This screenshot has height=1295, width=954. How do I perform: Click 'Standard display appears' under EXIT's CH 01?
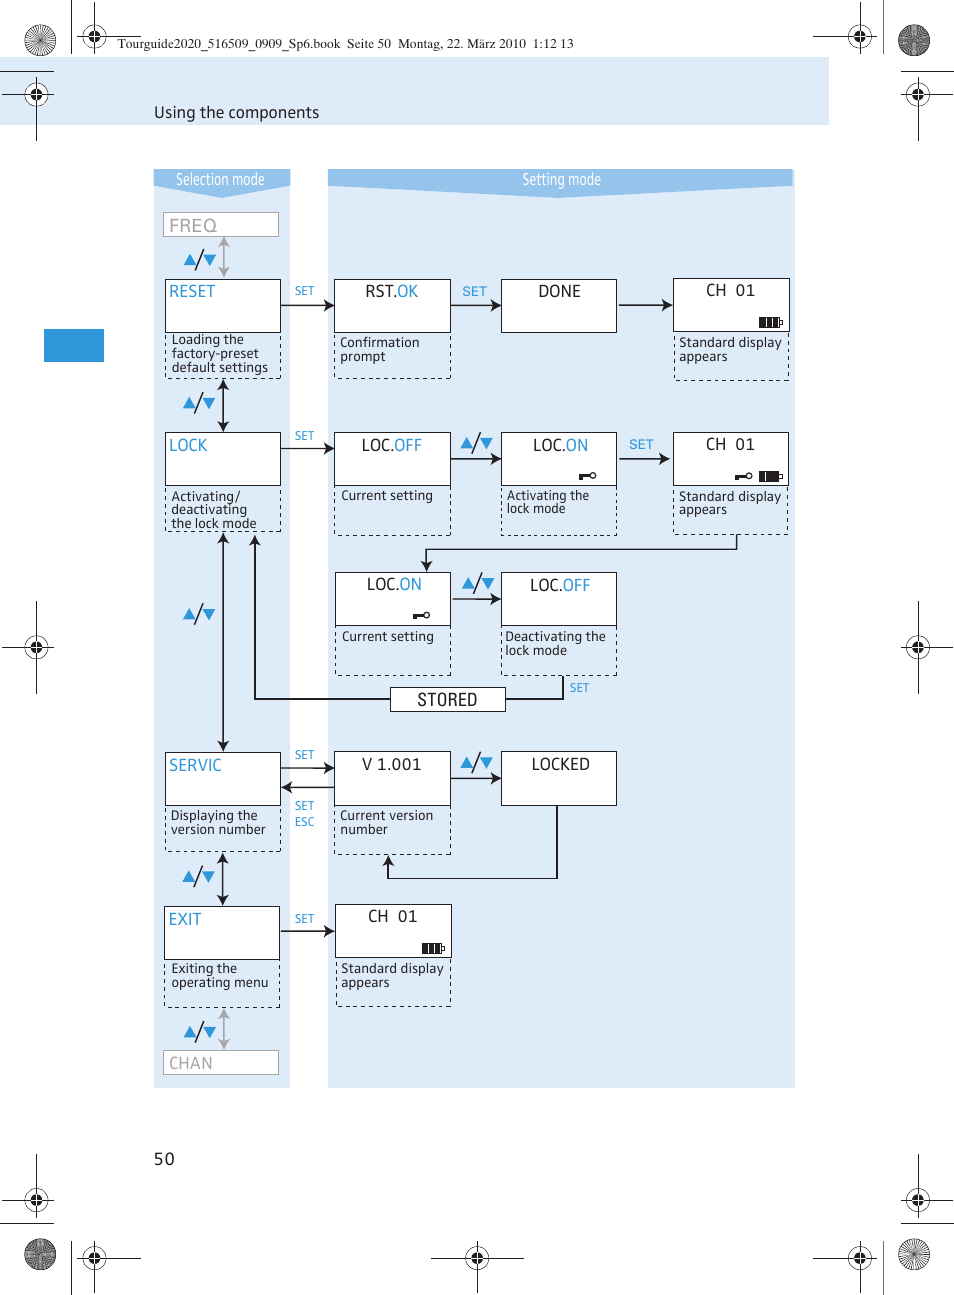tap(392, 976)
